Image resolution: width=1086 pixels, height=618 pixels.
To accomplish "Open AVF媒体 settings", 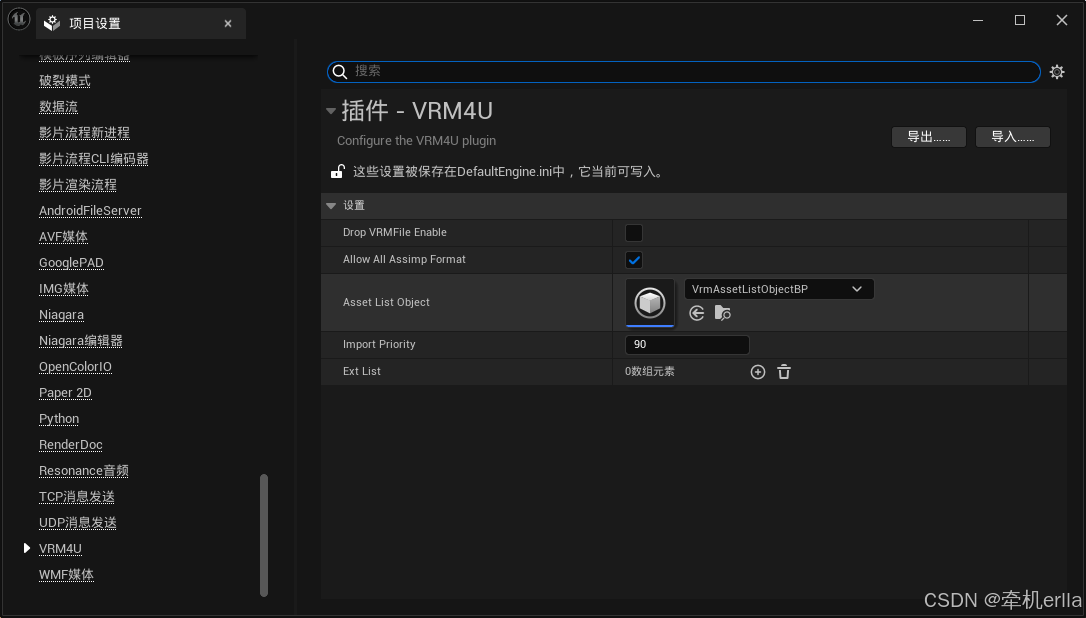I will click(64, 236).
